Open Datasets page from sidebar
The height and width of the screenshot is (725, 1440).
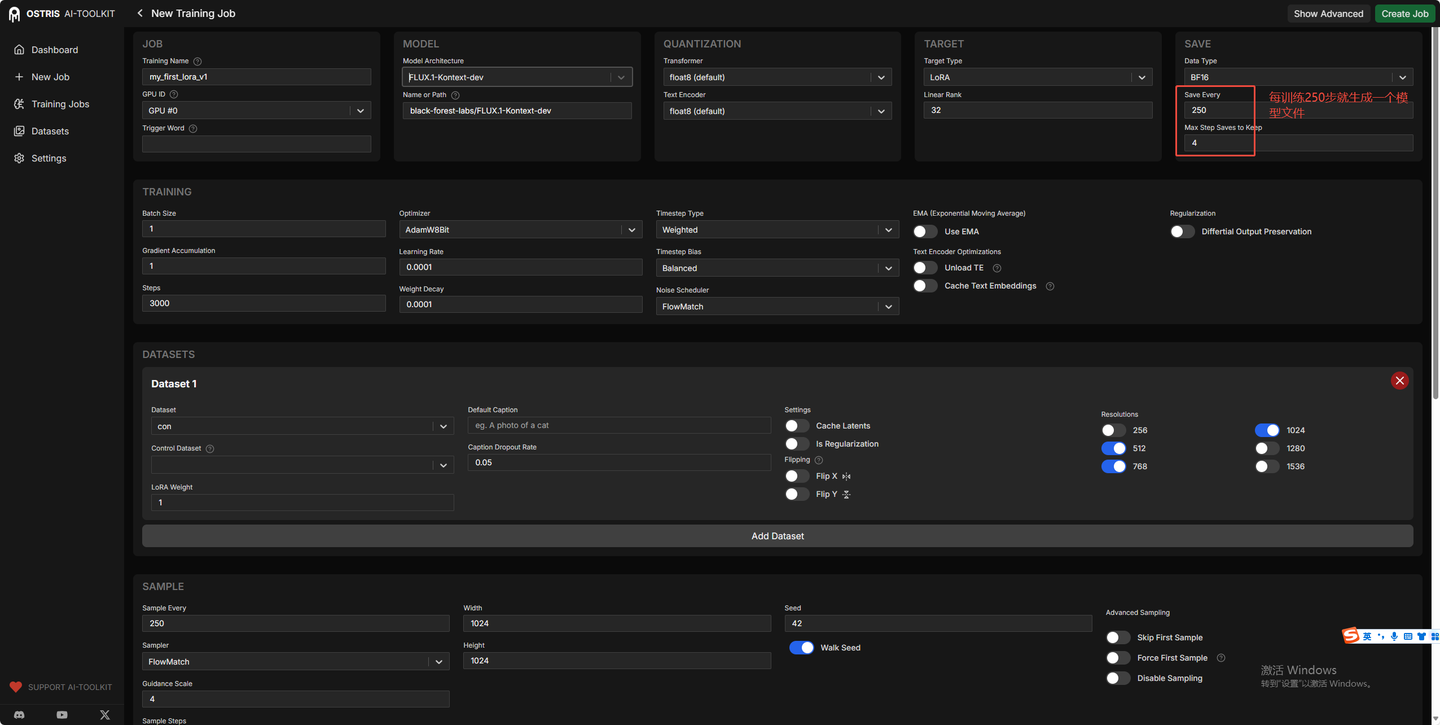(x=50, y=131)
